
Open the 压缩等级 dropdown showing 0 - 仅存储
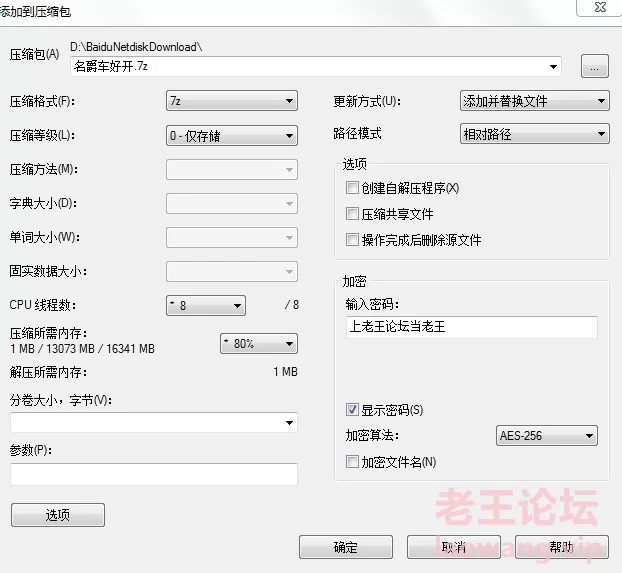(x=232, y=136)
